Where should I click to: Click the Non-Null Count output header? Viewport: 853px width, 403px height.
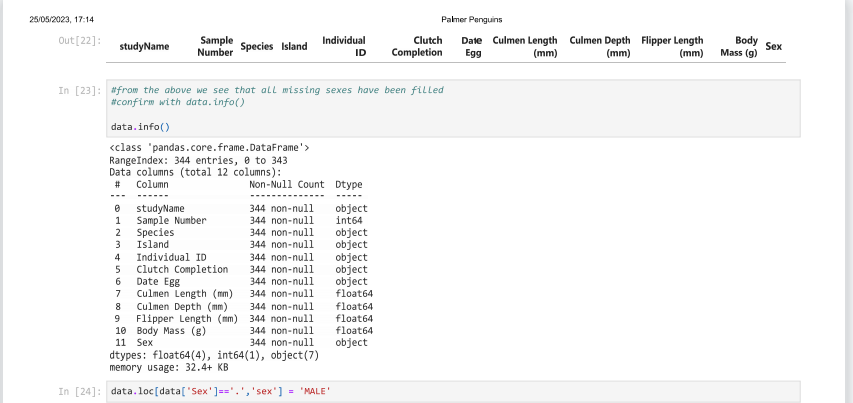pos(287,185)
